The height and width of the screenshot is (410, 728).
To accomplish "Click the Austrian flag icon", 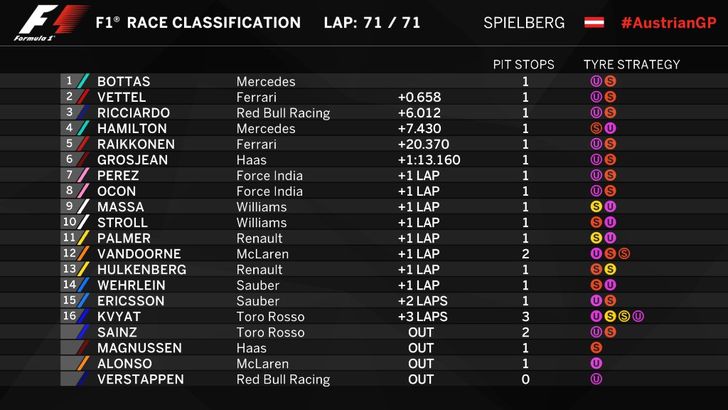I will [594, 22].
